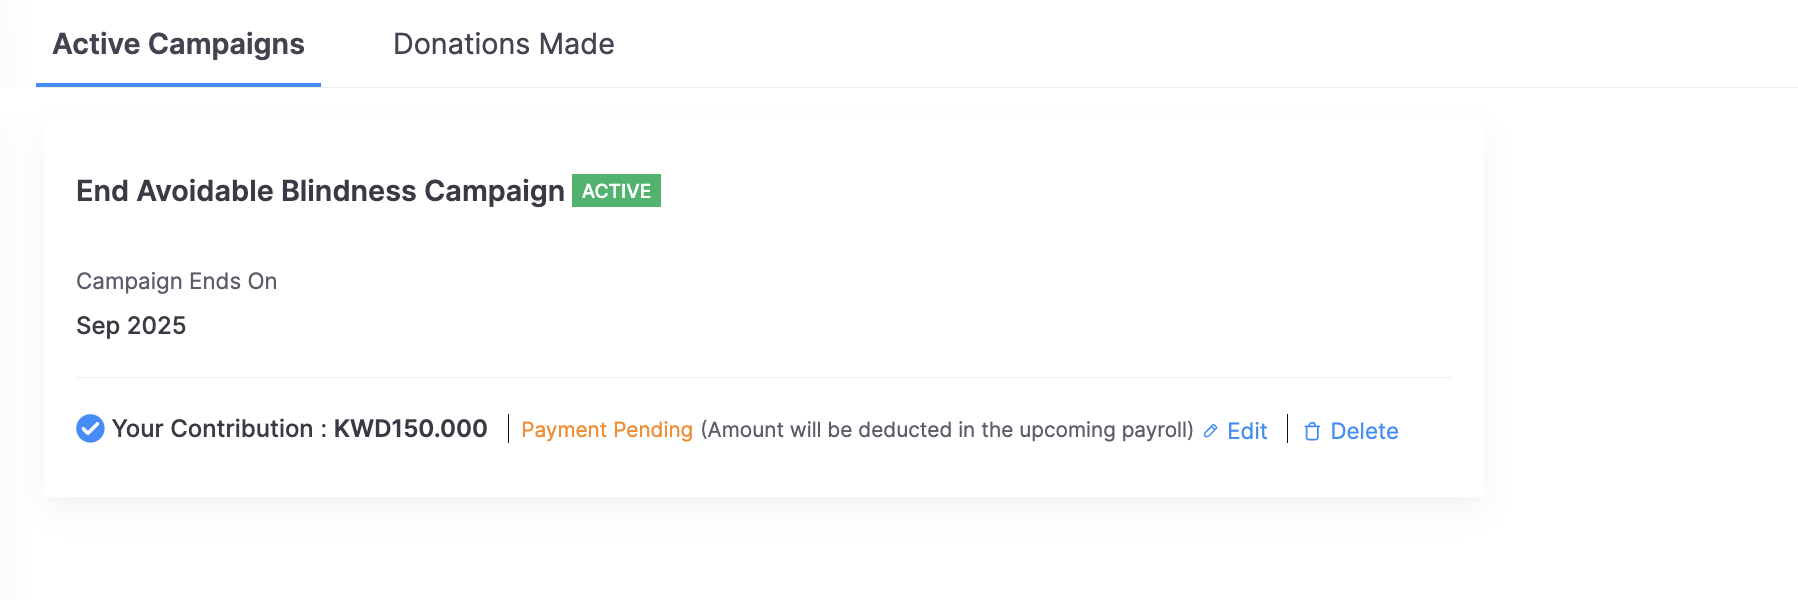The width and height of the screenshot is (1798, 600).
Task: Click the Sep 2025 end date
Action: pyautogui.click(x=131, y=326)
